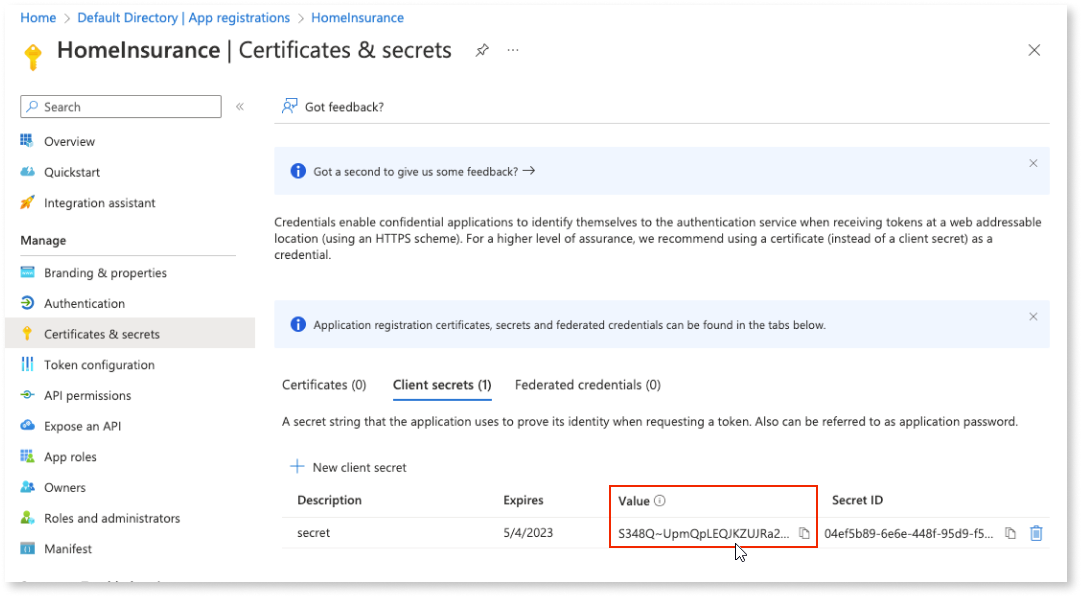Switch to Federated credentials (0) tab
The image size is (1082, 597).
[x=587, y=385]
